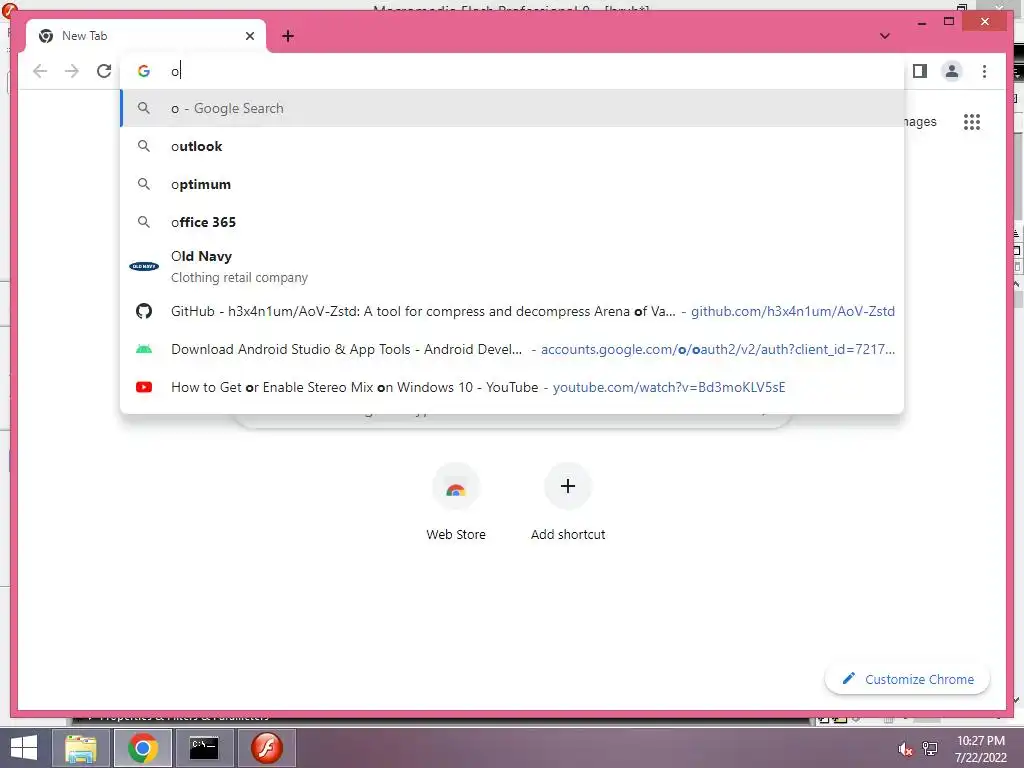The width and height of the screenshot is (1024, 768).
Task: Open the YouTube Stereo Mix suggestion
Action: pos(512,387)
